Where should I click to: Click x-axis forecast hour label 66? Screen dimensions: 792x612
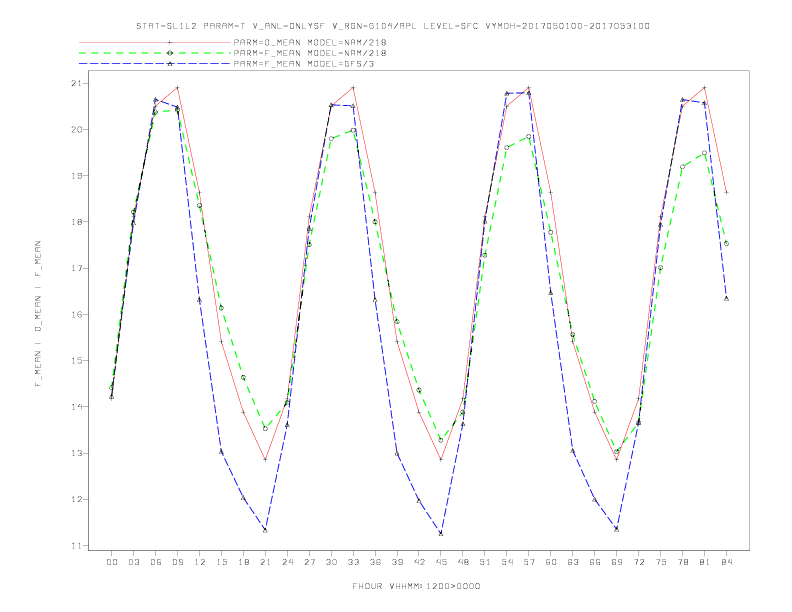pos(595,562)
